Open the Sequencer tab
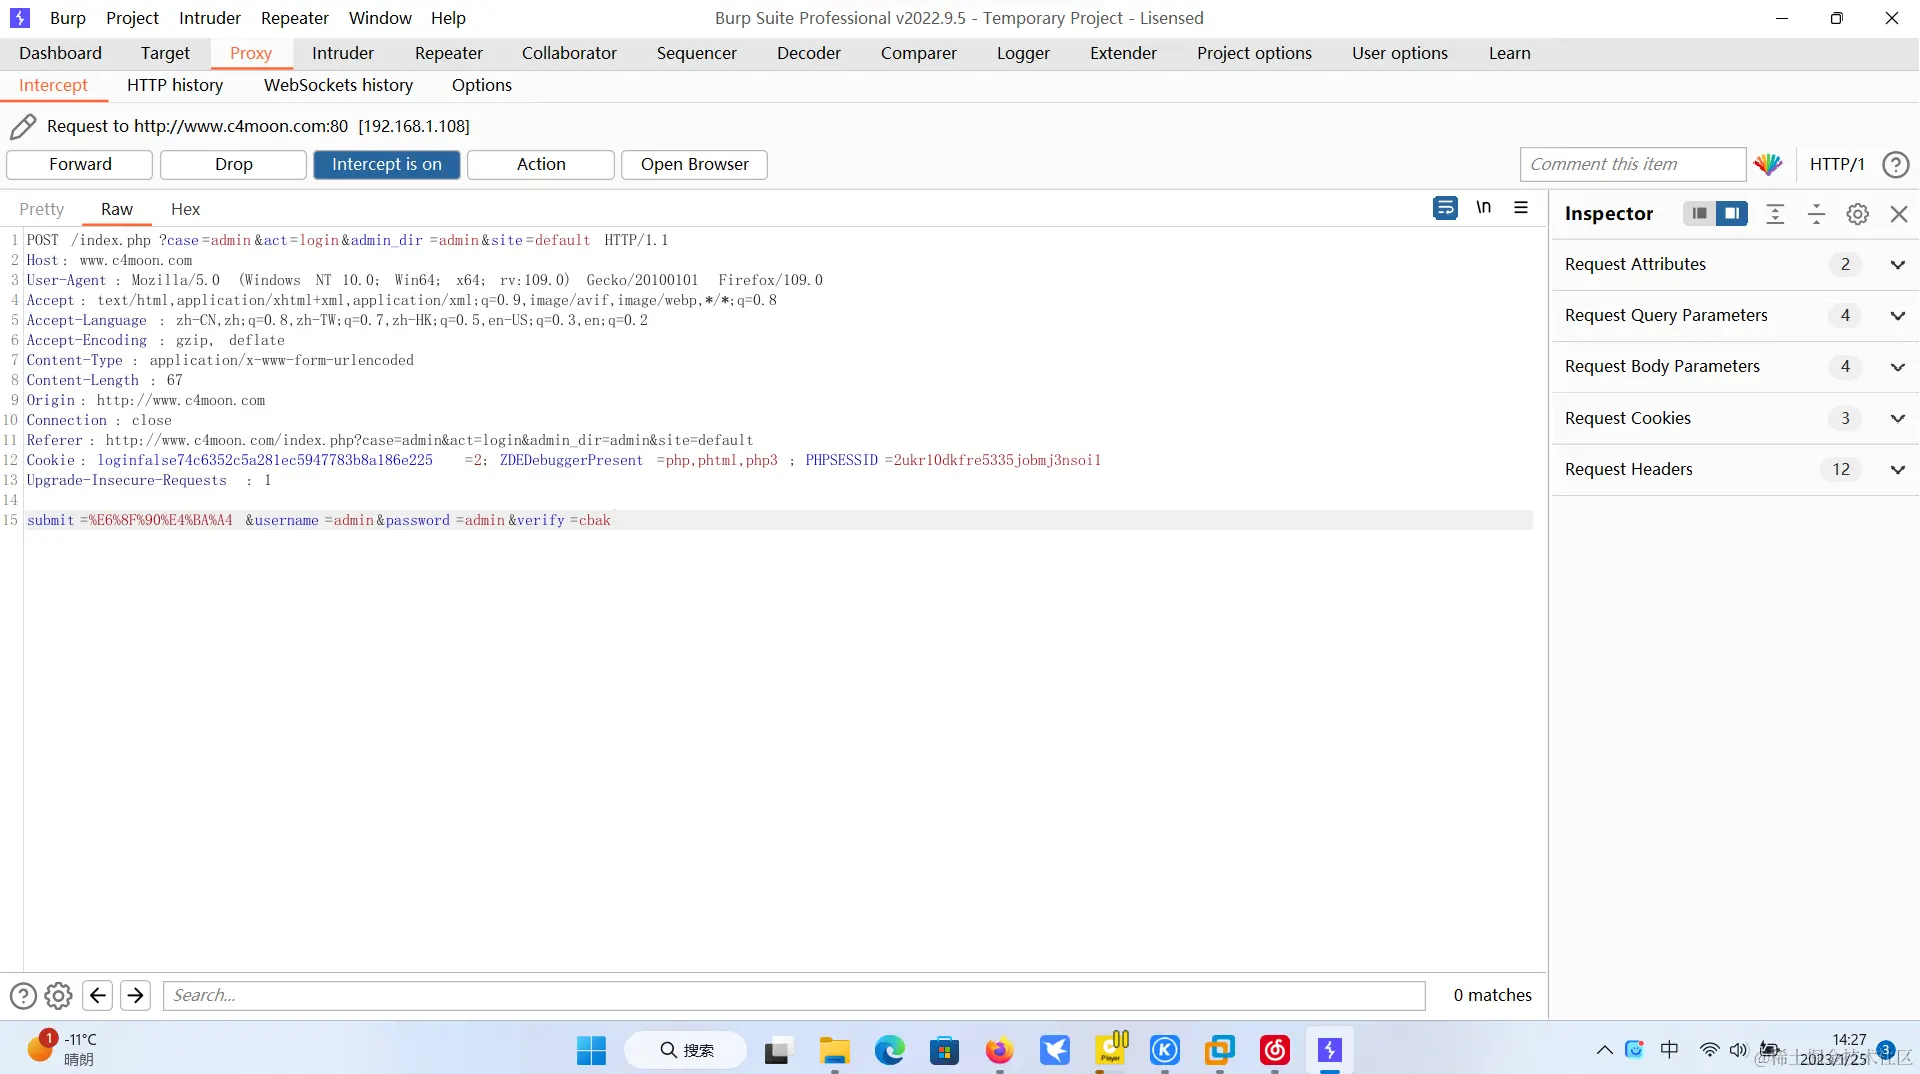The image size is (1920, 1074). click(696, 53)
